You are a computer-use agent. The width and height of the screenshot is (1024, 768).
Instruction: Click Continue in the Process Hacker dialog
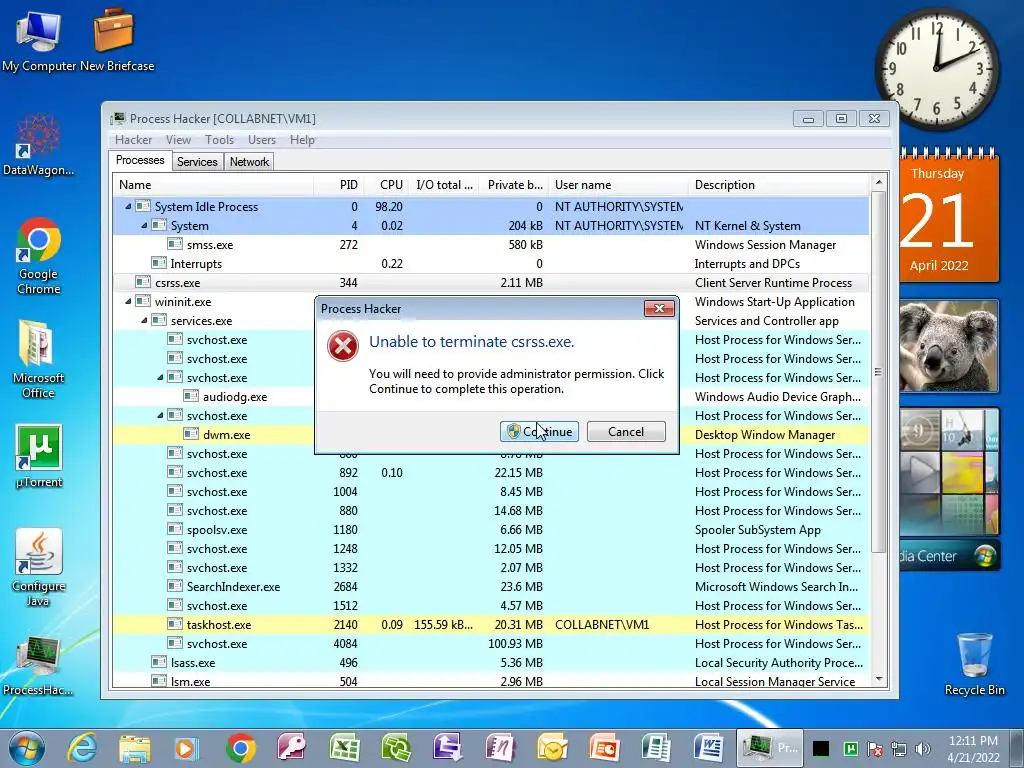(539, 432)
